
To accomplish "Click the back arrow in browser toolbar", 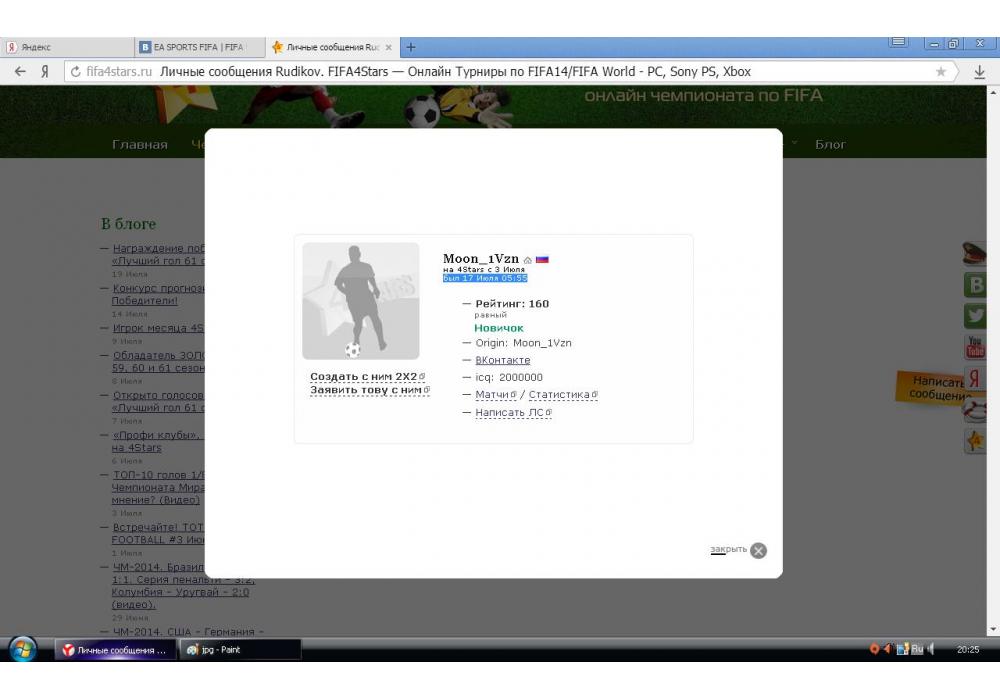I will point(20,72).
